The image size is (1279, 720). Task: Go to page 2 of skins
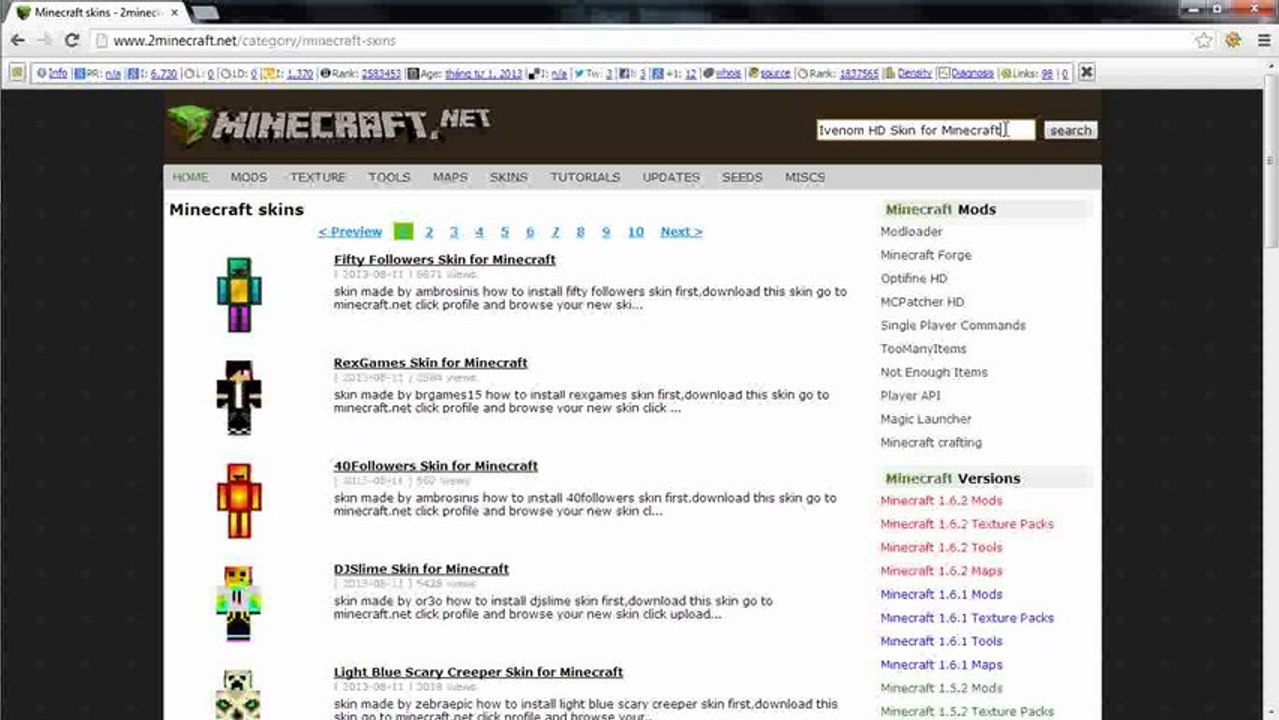(429, 232)
